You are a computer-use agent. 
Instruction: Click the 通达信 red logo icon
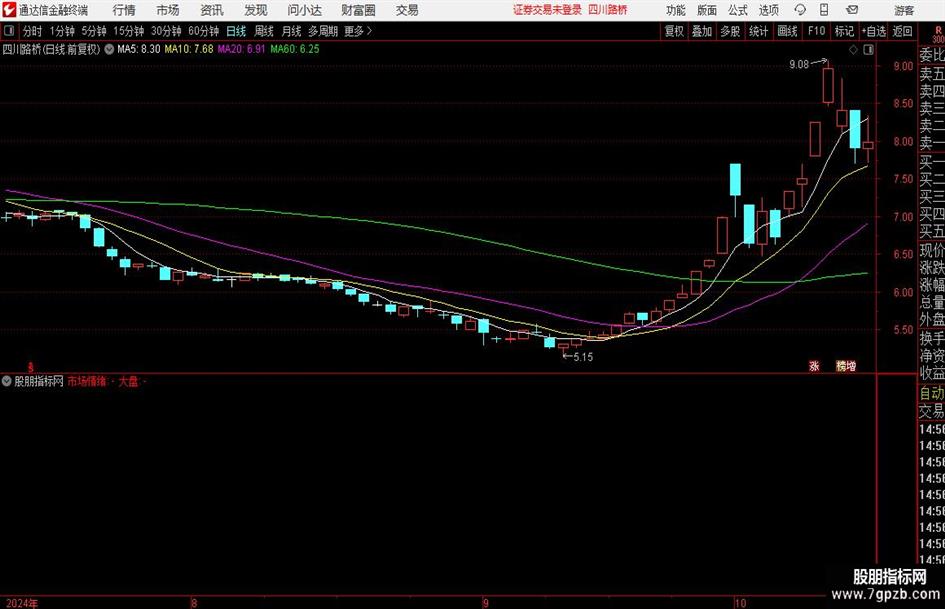(9, 10)
